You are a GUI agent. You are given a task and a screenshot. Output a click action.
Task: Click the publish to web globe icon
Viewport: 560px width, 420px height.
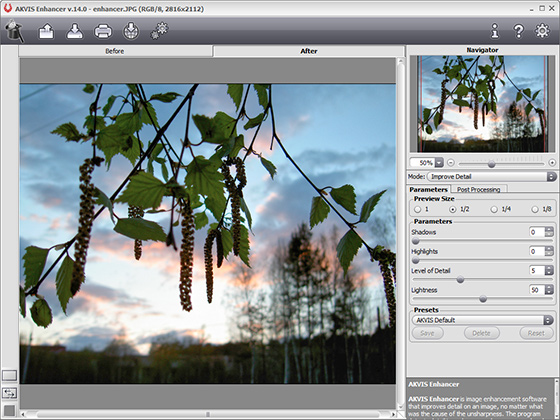coord(131,31)
